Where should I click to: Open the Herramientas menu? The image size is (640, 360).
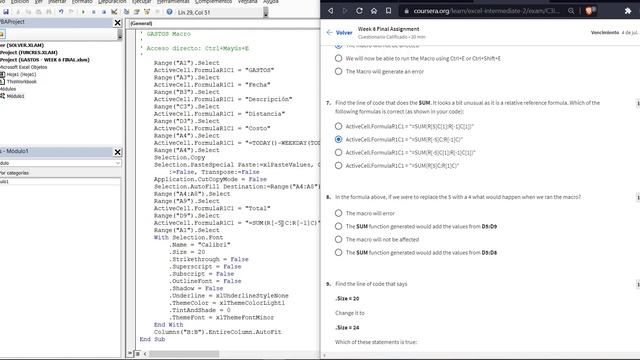point(173,2)
